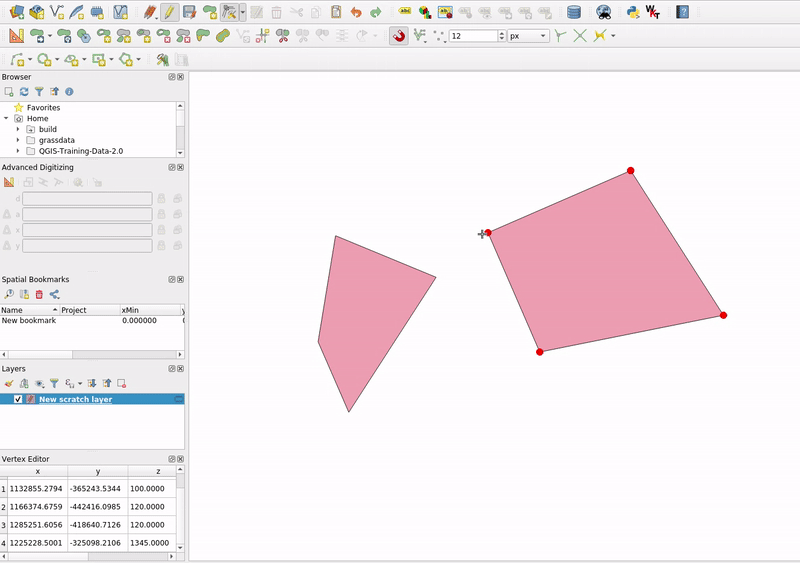The image size is (800, 563).
Task: Click the Move Feature tool icon
Action: (36, 35)
